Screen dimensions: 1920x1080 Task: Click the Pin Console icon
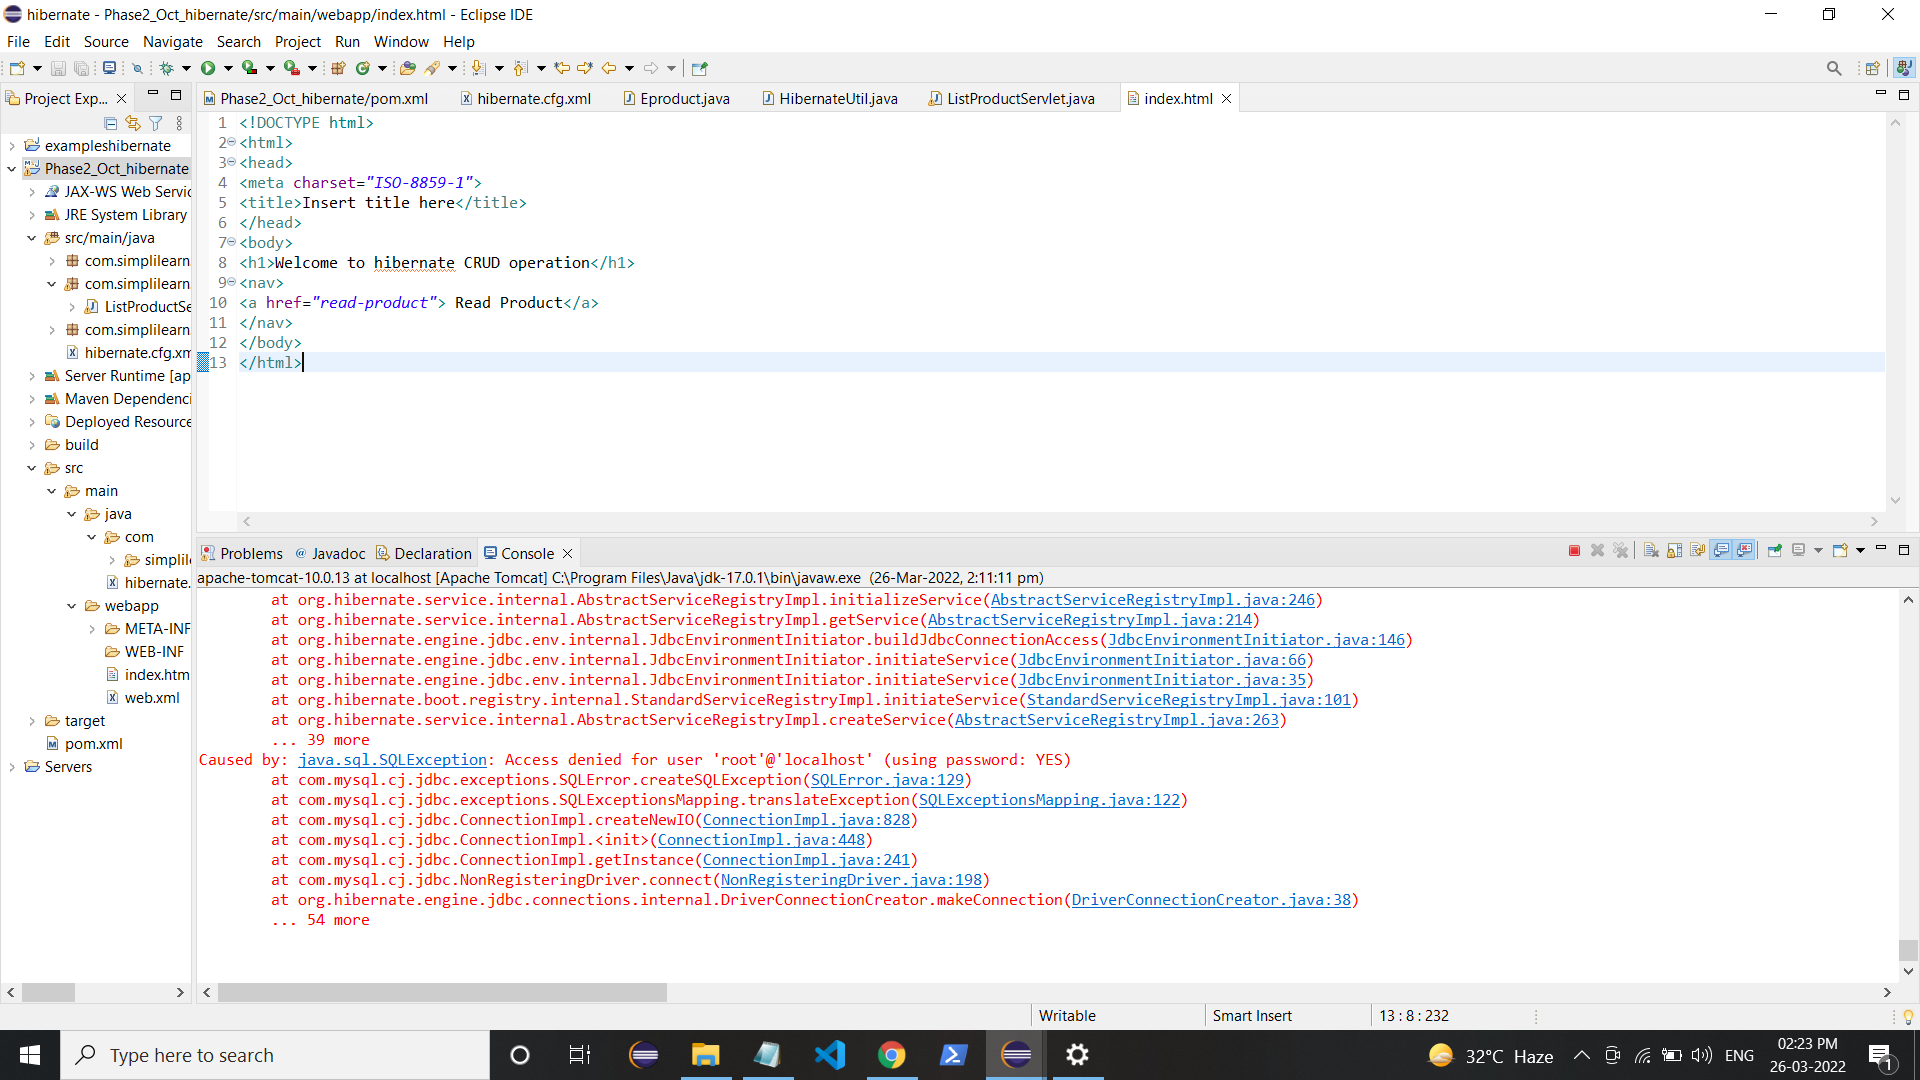click(x=1775, y=551)
